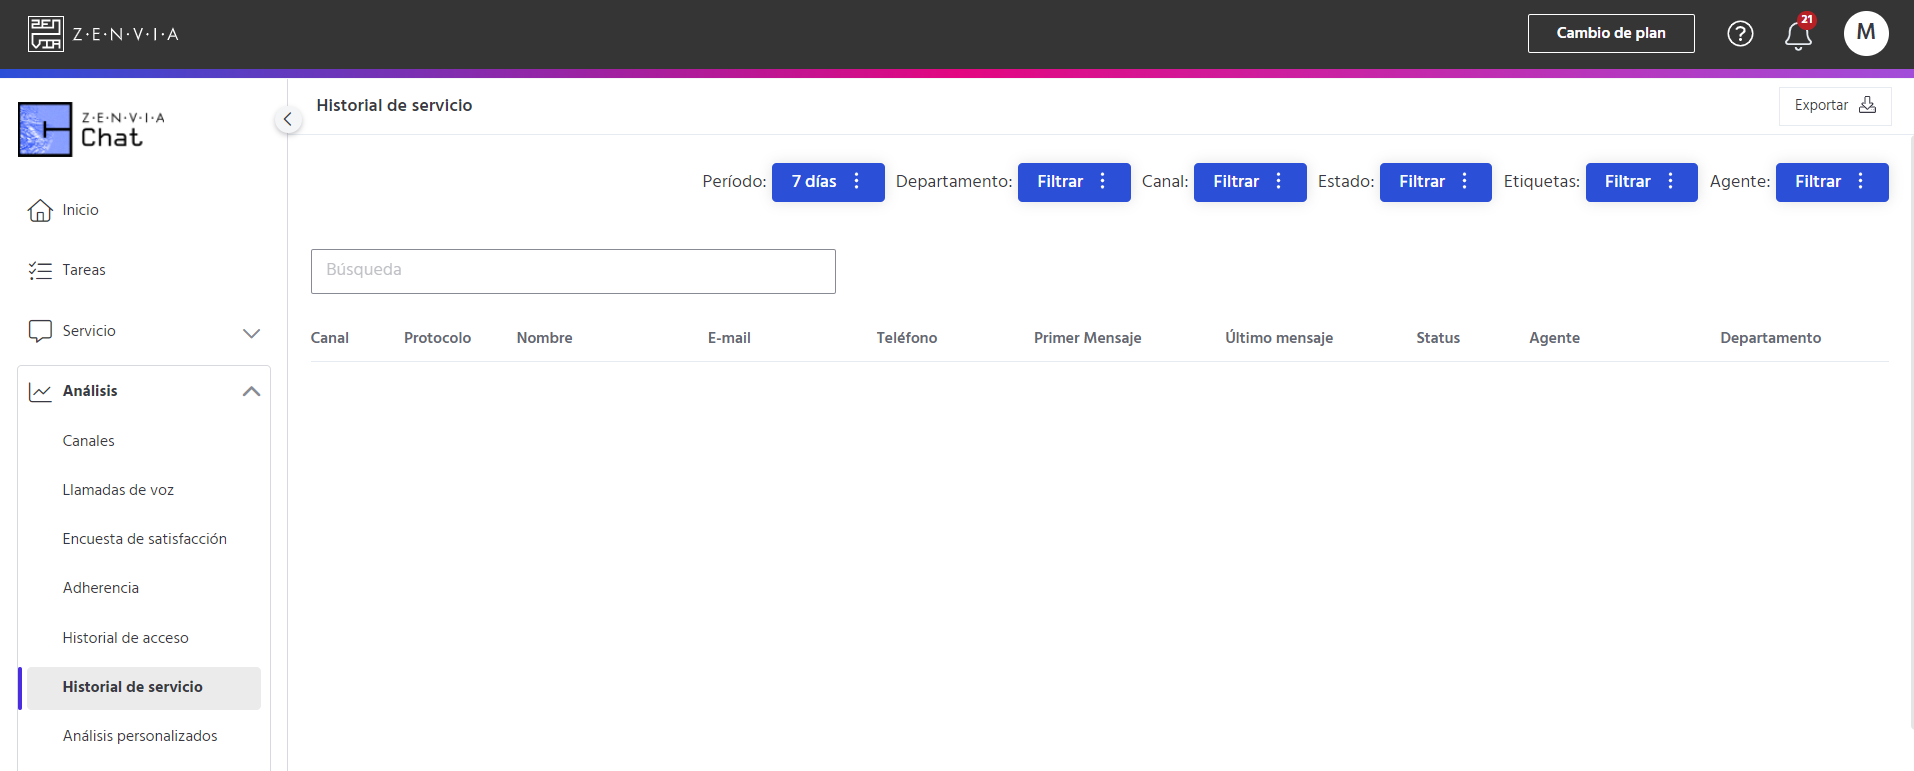Click the Último mensaje column header
The image size is (1914, 771).
(x=1279, y=338)
